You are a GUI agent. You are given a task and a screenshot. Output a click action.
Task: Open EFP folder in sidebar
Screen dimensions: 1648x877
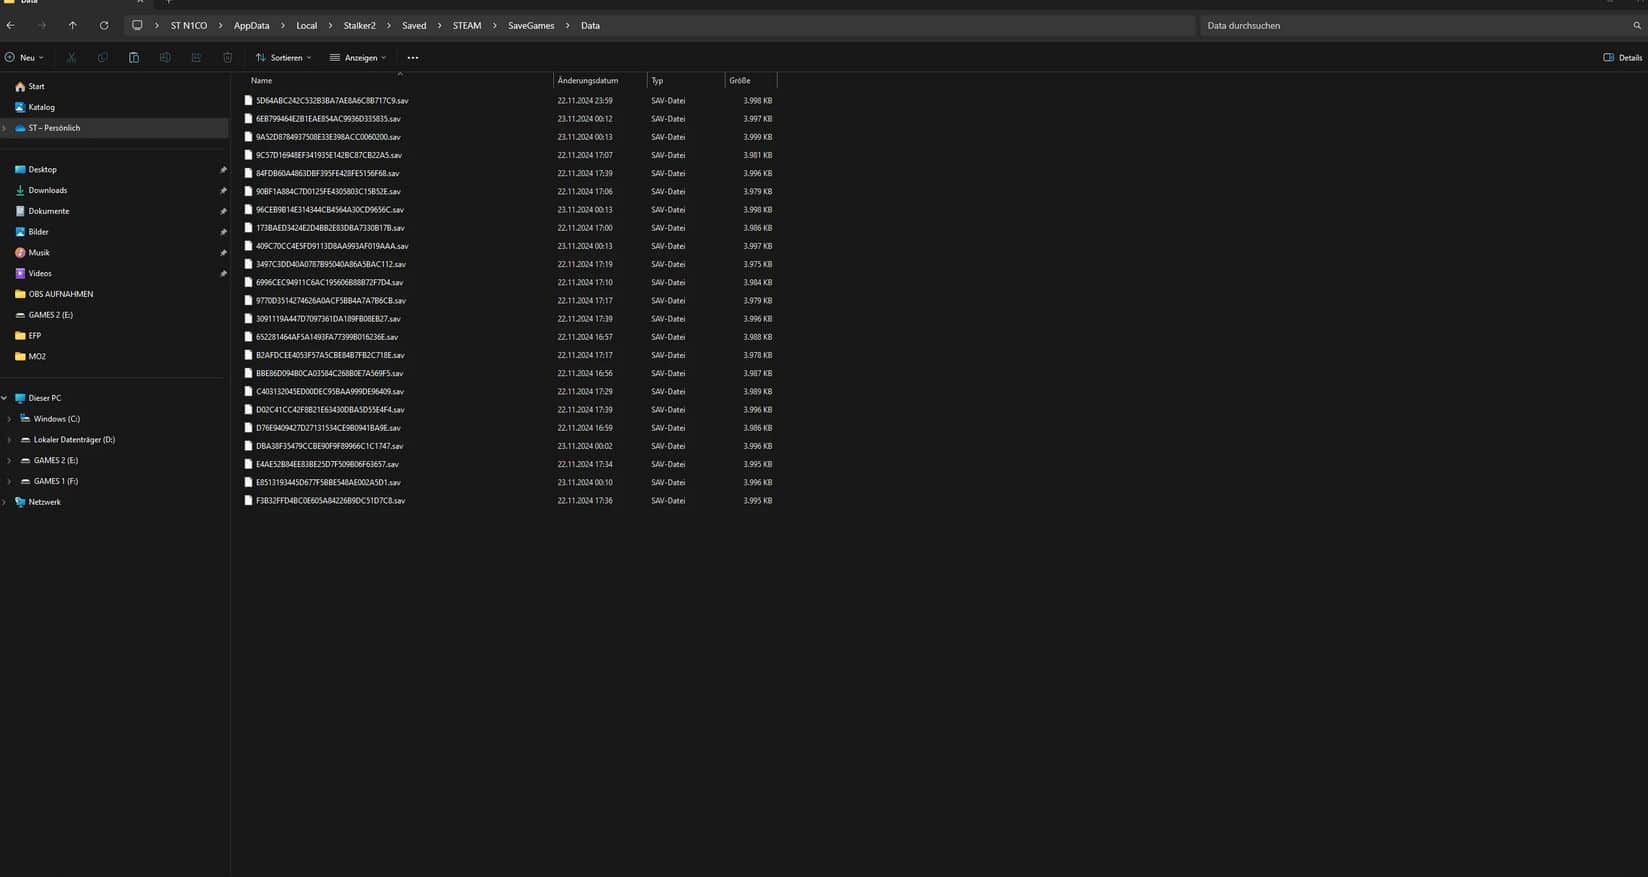click(x=34, y=336)
